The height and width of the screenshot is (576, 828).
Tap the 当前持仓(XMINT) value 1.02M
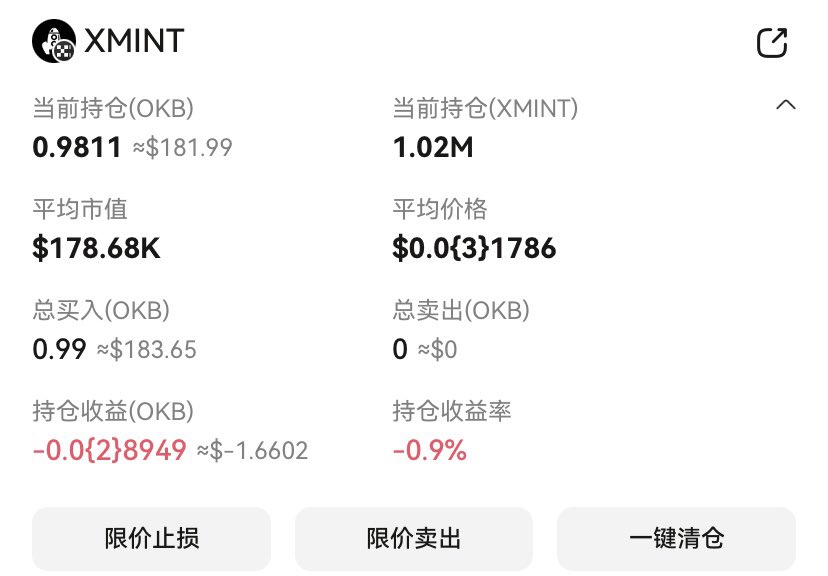[x=433, y=147]
